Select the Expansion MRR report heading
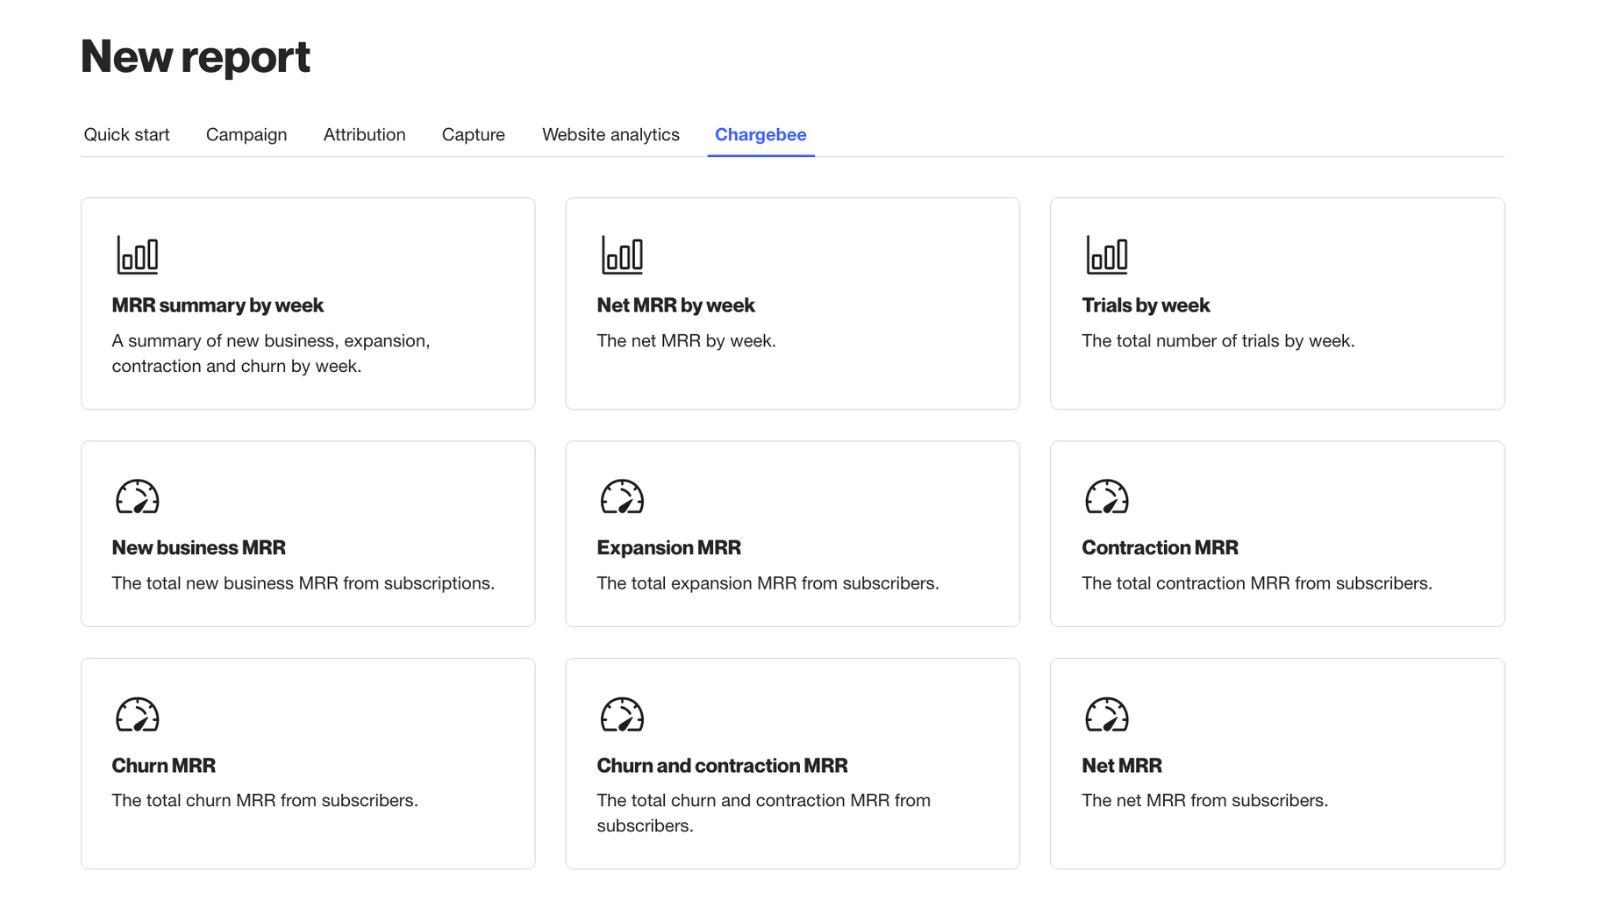 (x=669, y=548)
